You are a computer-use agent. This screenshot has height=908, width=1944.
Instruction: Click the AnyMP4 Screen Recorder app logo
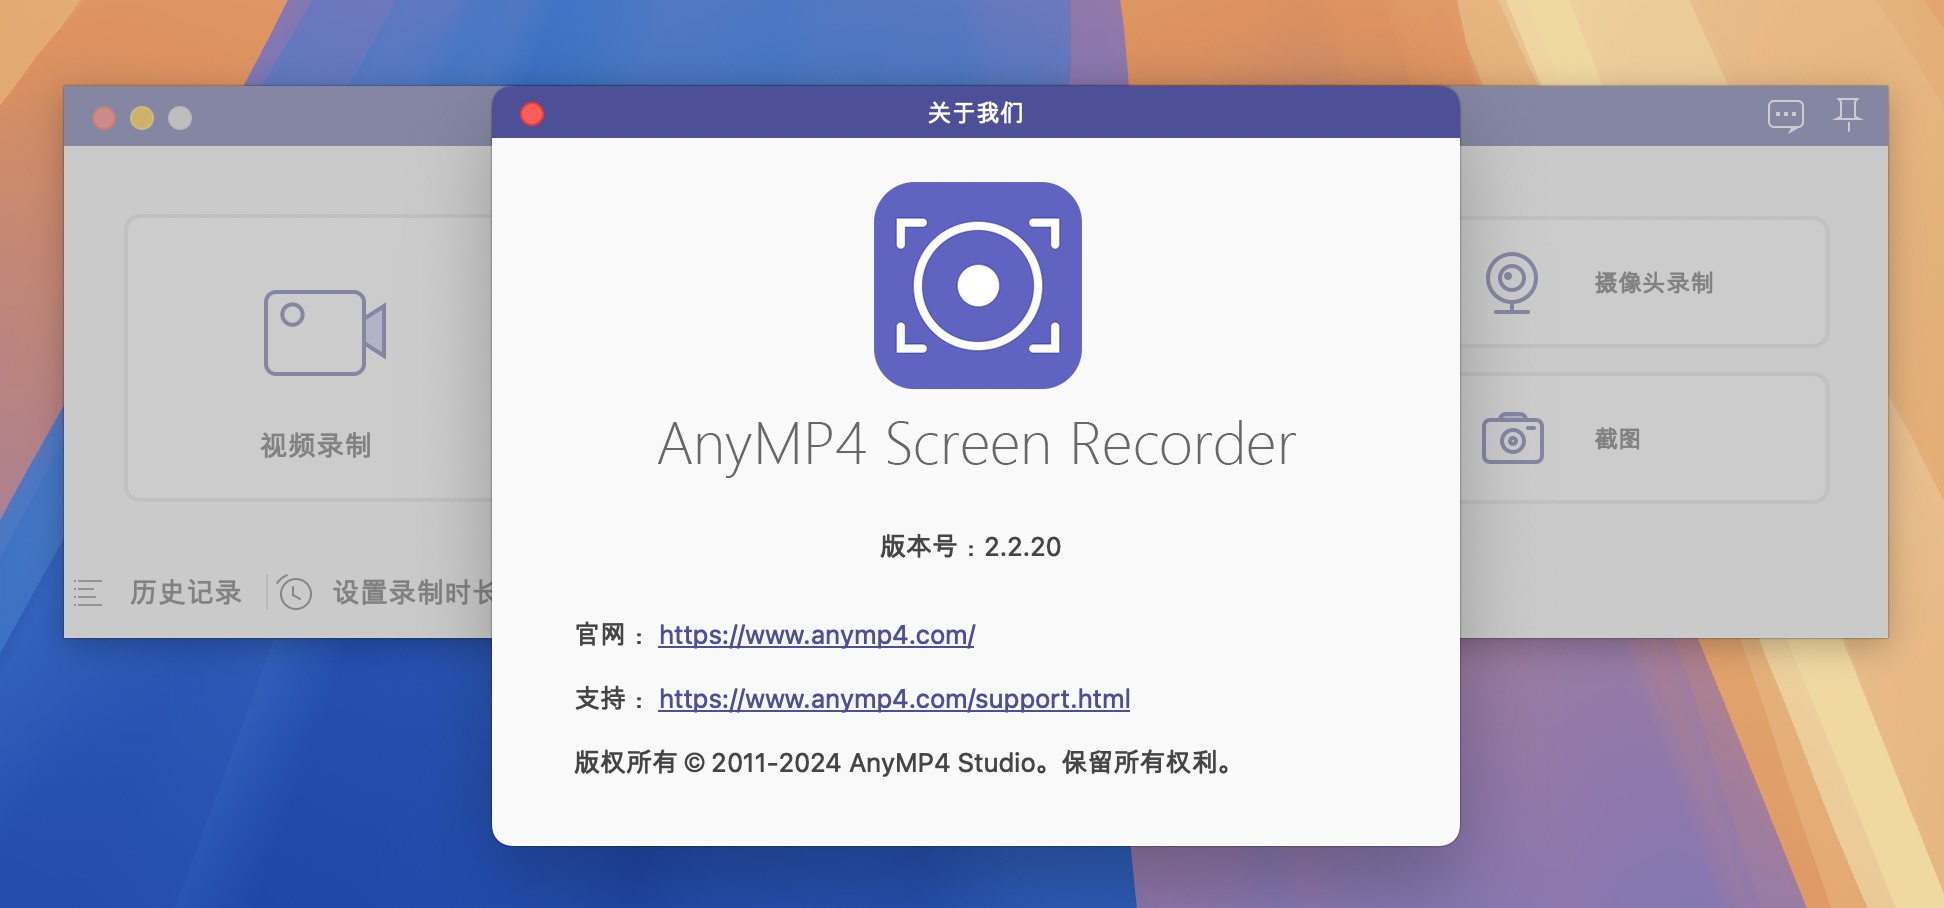click(977, 285)
